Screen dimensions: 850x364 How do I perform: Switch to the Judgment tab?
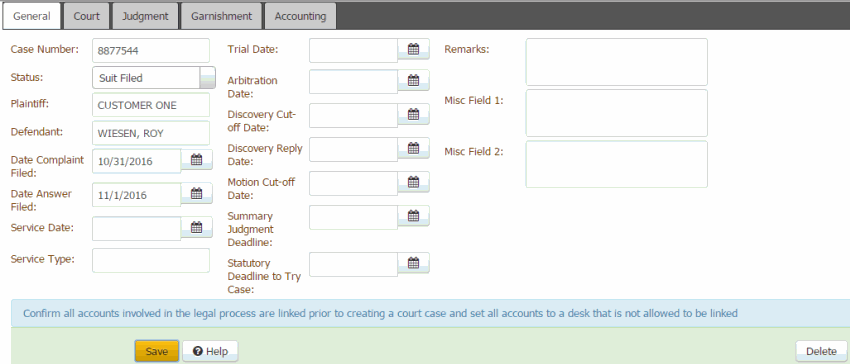point(145,16)
